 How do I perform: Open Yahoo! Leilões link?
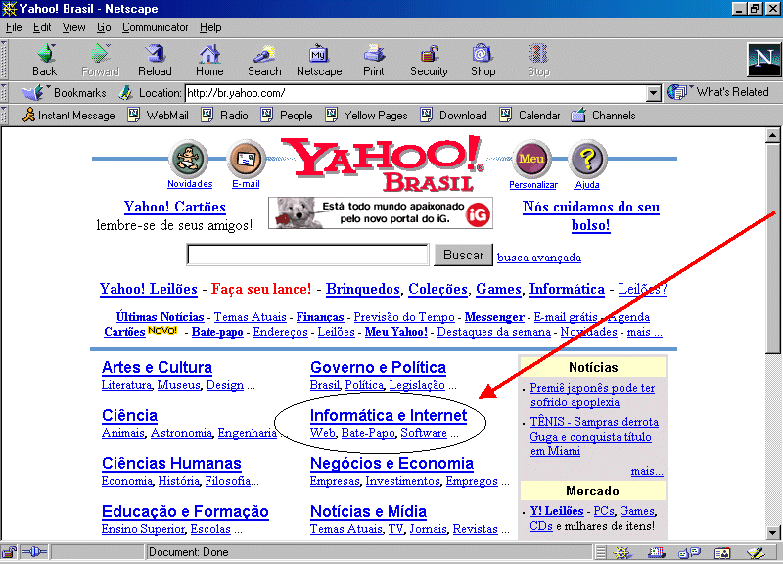(x=149, y=289)
